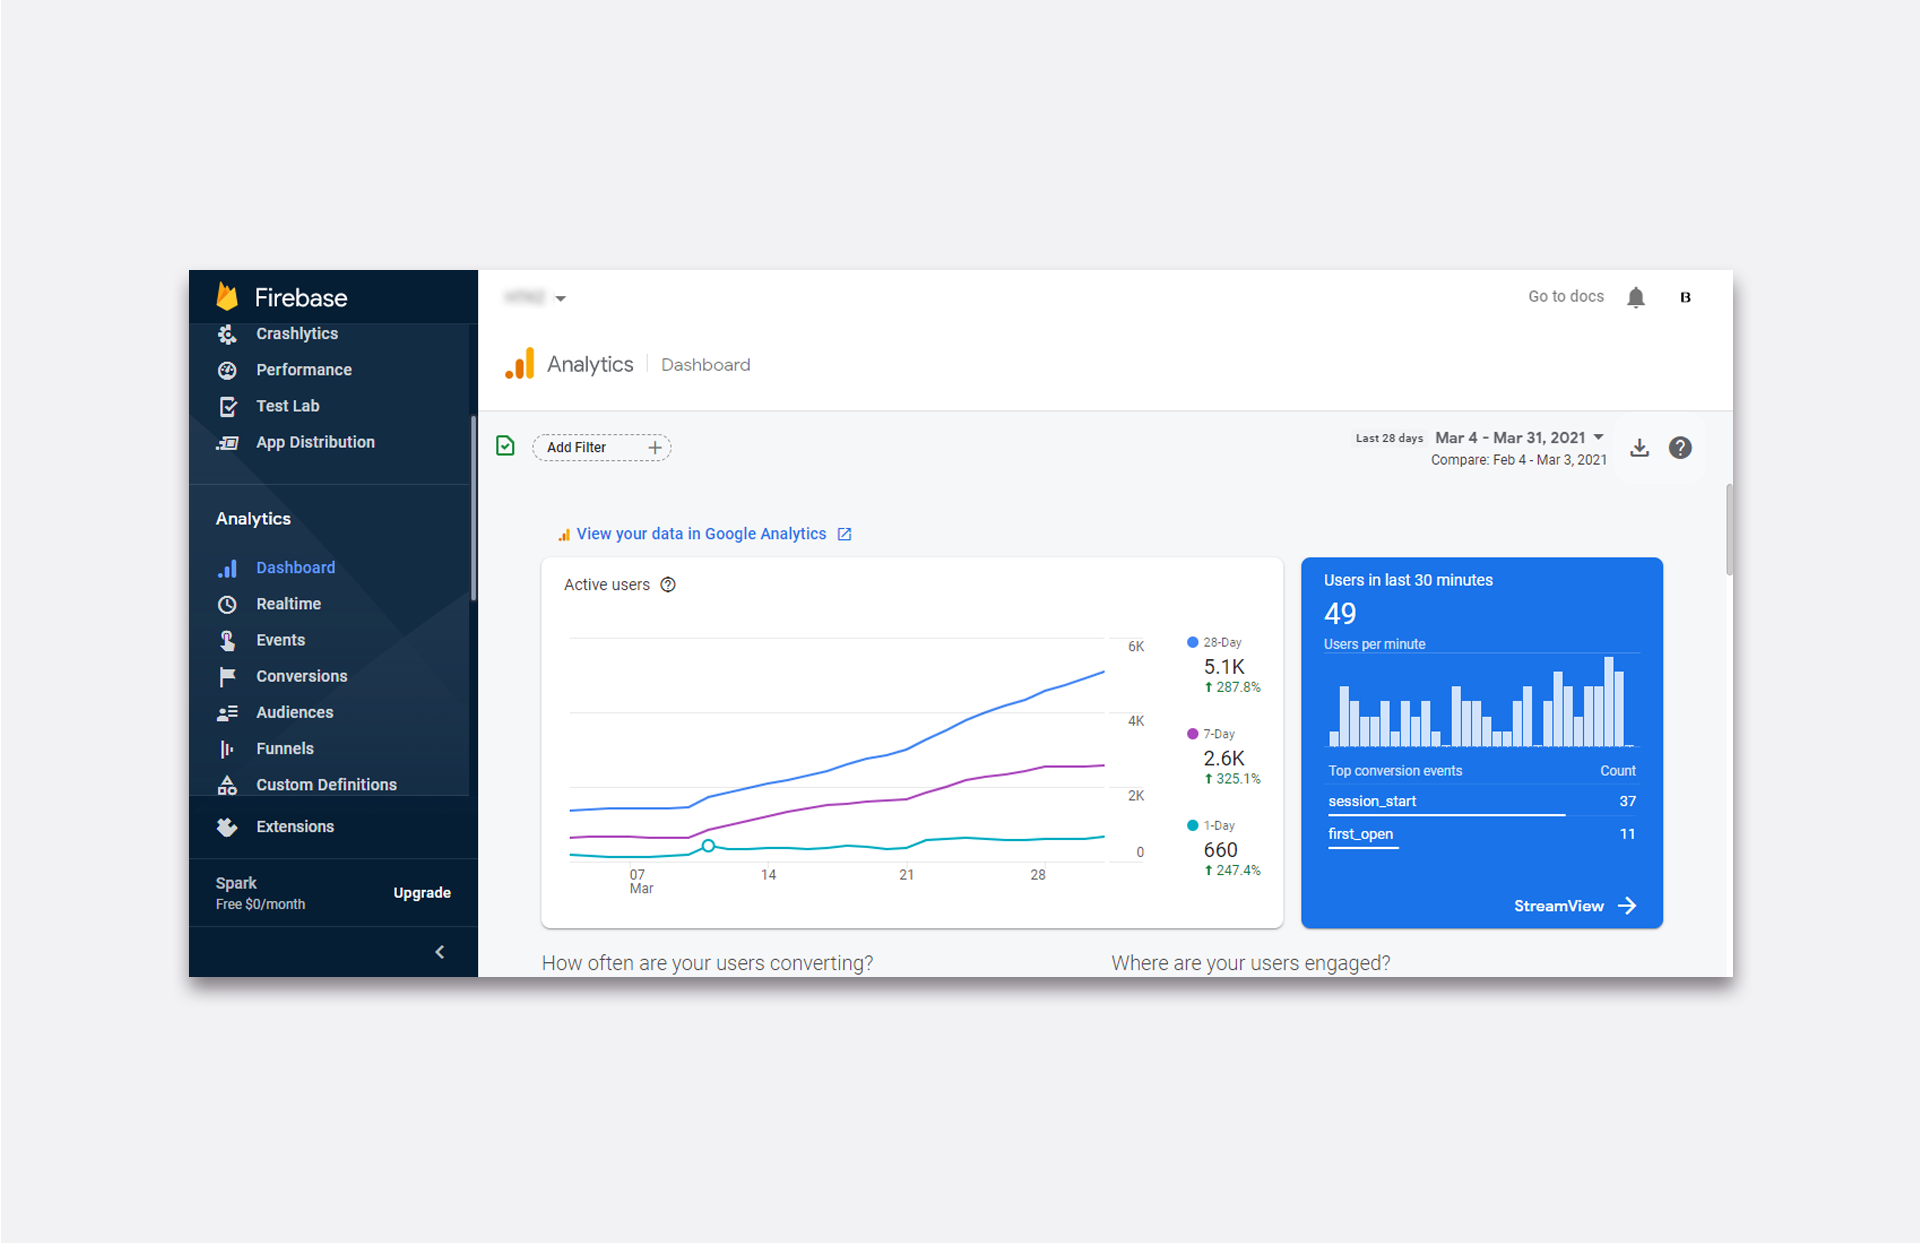Expand the project selector dropdown arrow
Viewport: 1920px width, 1243px height.
(561, 298)
